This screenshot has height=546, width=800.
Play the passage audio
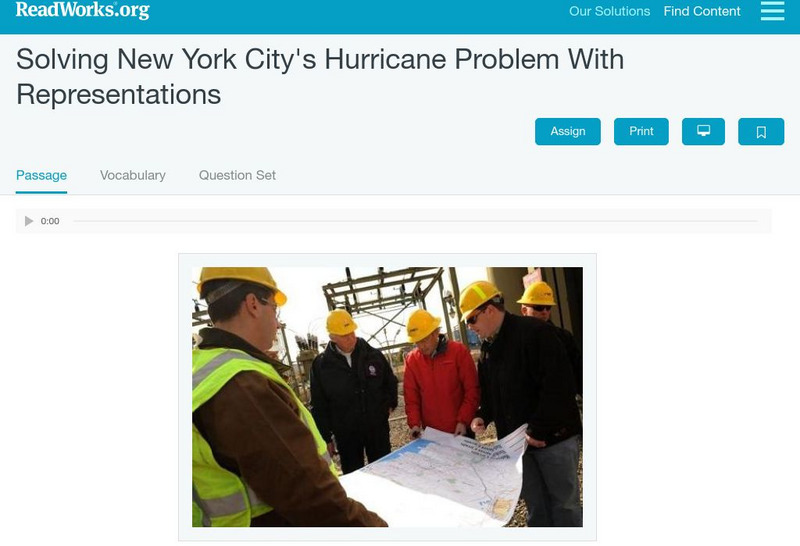point(29,221)
